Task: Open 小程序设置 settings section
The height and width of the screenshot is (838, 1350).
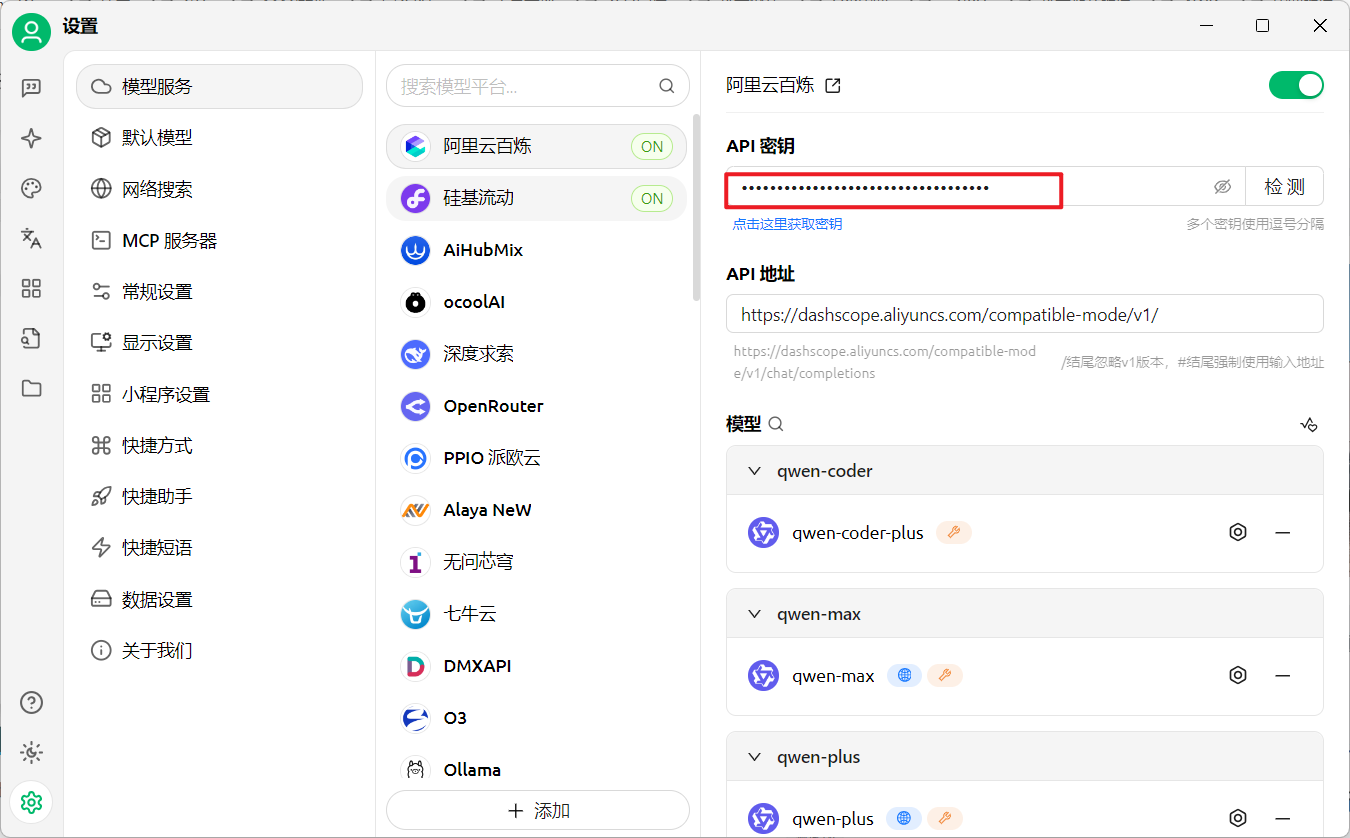Action: [x=219, y=395]
